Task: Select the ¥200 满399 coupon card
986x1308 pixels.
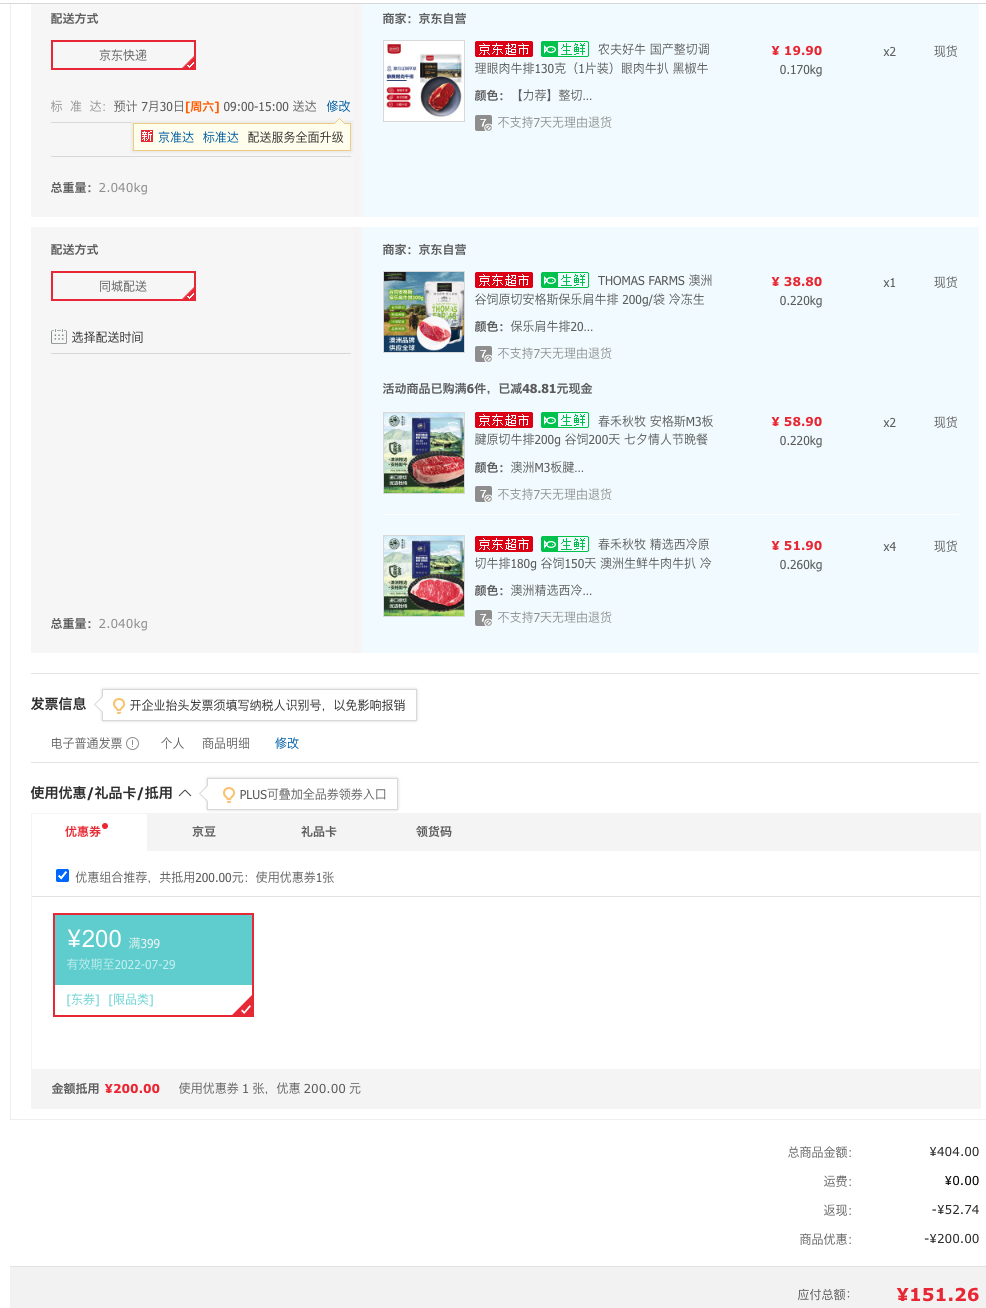Action: (153, 965)
